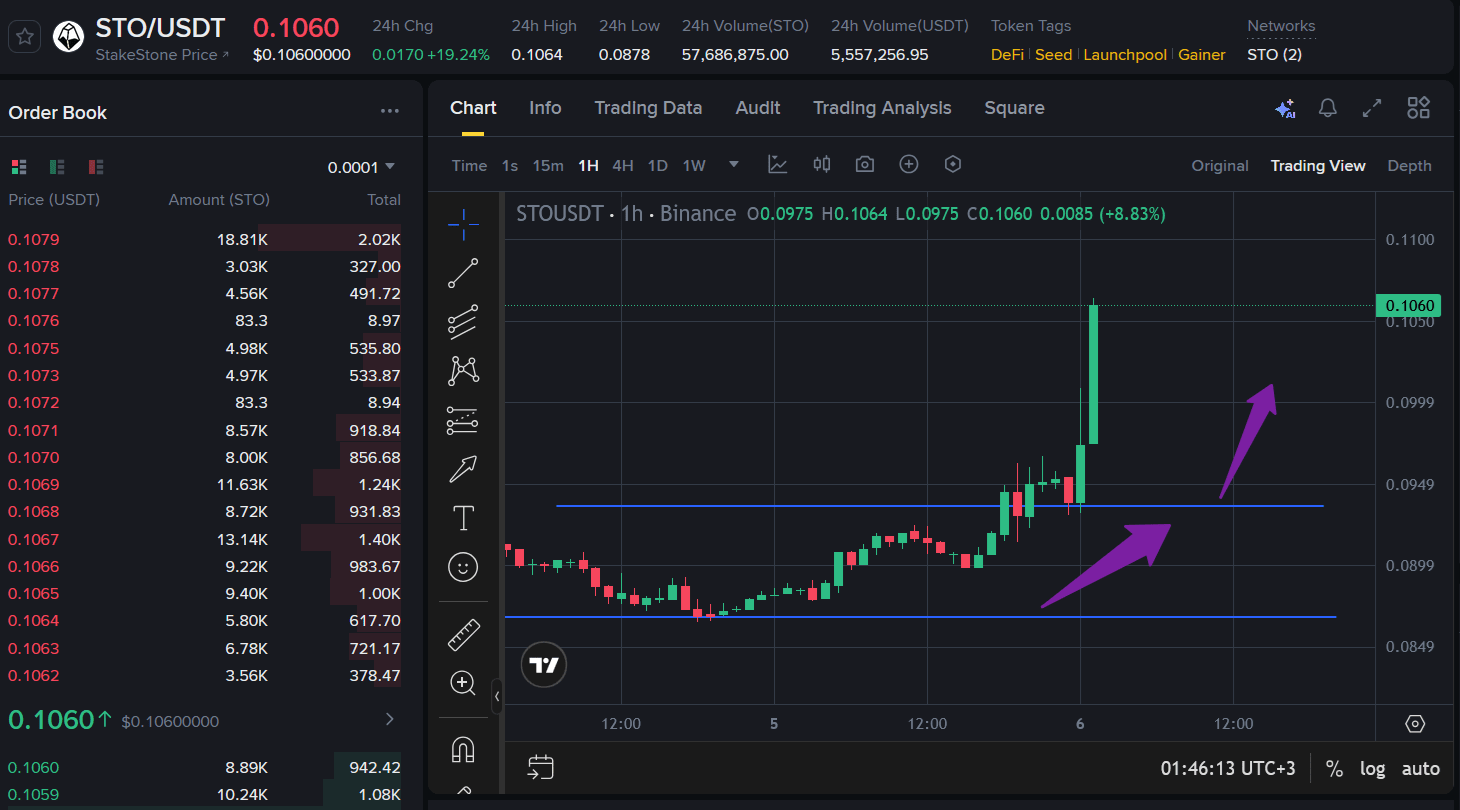Expand the current price row chevron
The width and height of the screenshot is (1460, 810).
click(390, 719)
